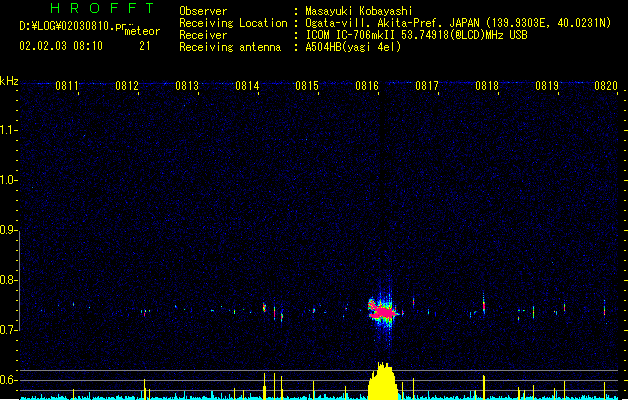Click the 0.7 kHz axis label
This screenshot has height=400, width=629.
pyautogui.click(x=8, y=330)
